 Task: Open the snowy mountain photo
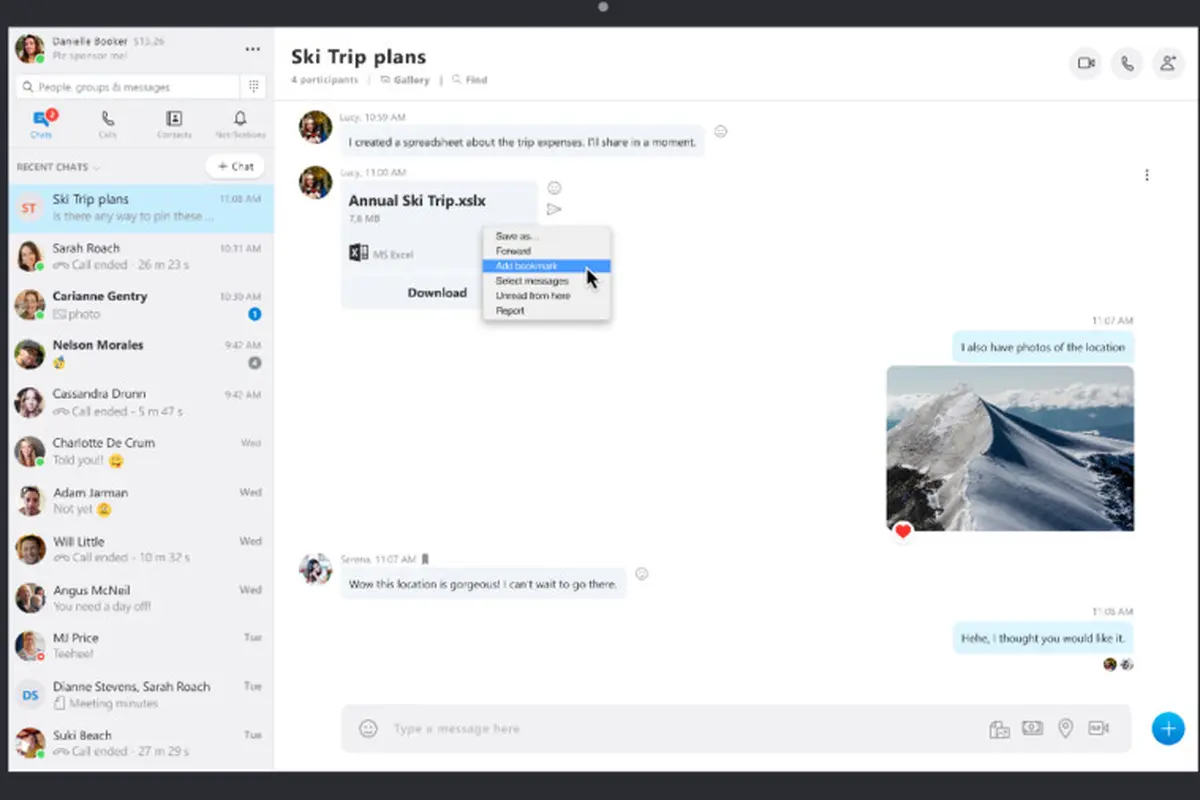(x=1010, y=448)
